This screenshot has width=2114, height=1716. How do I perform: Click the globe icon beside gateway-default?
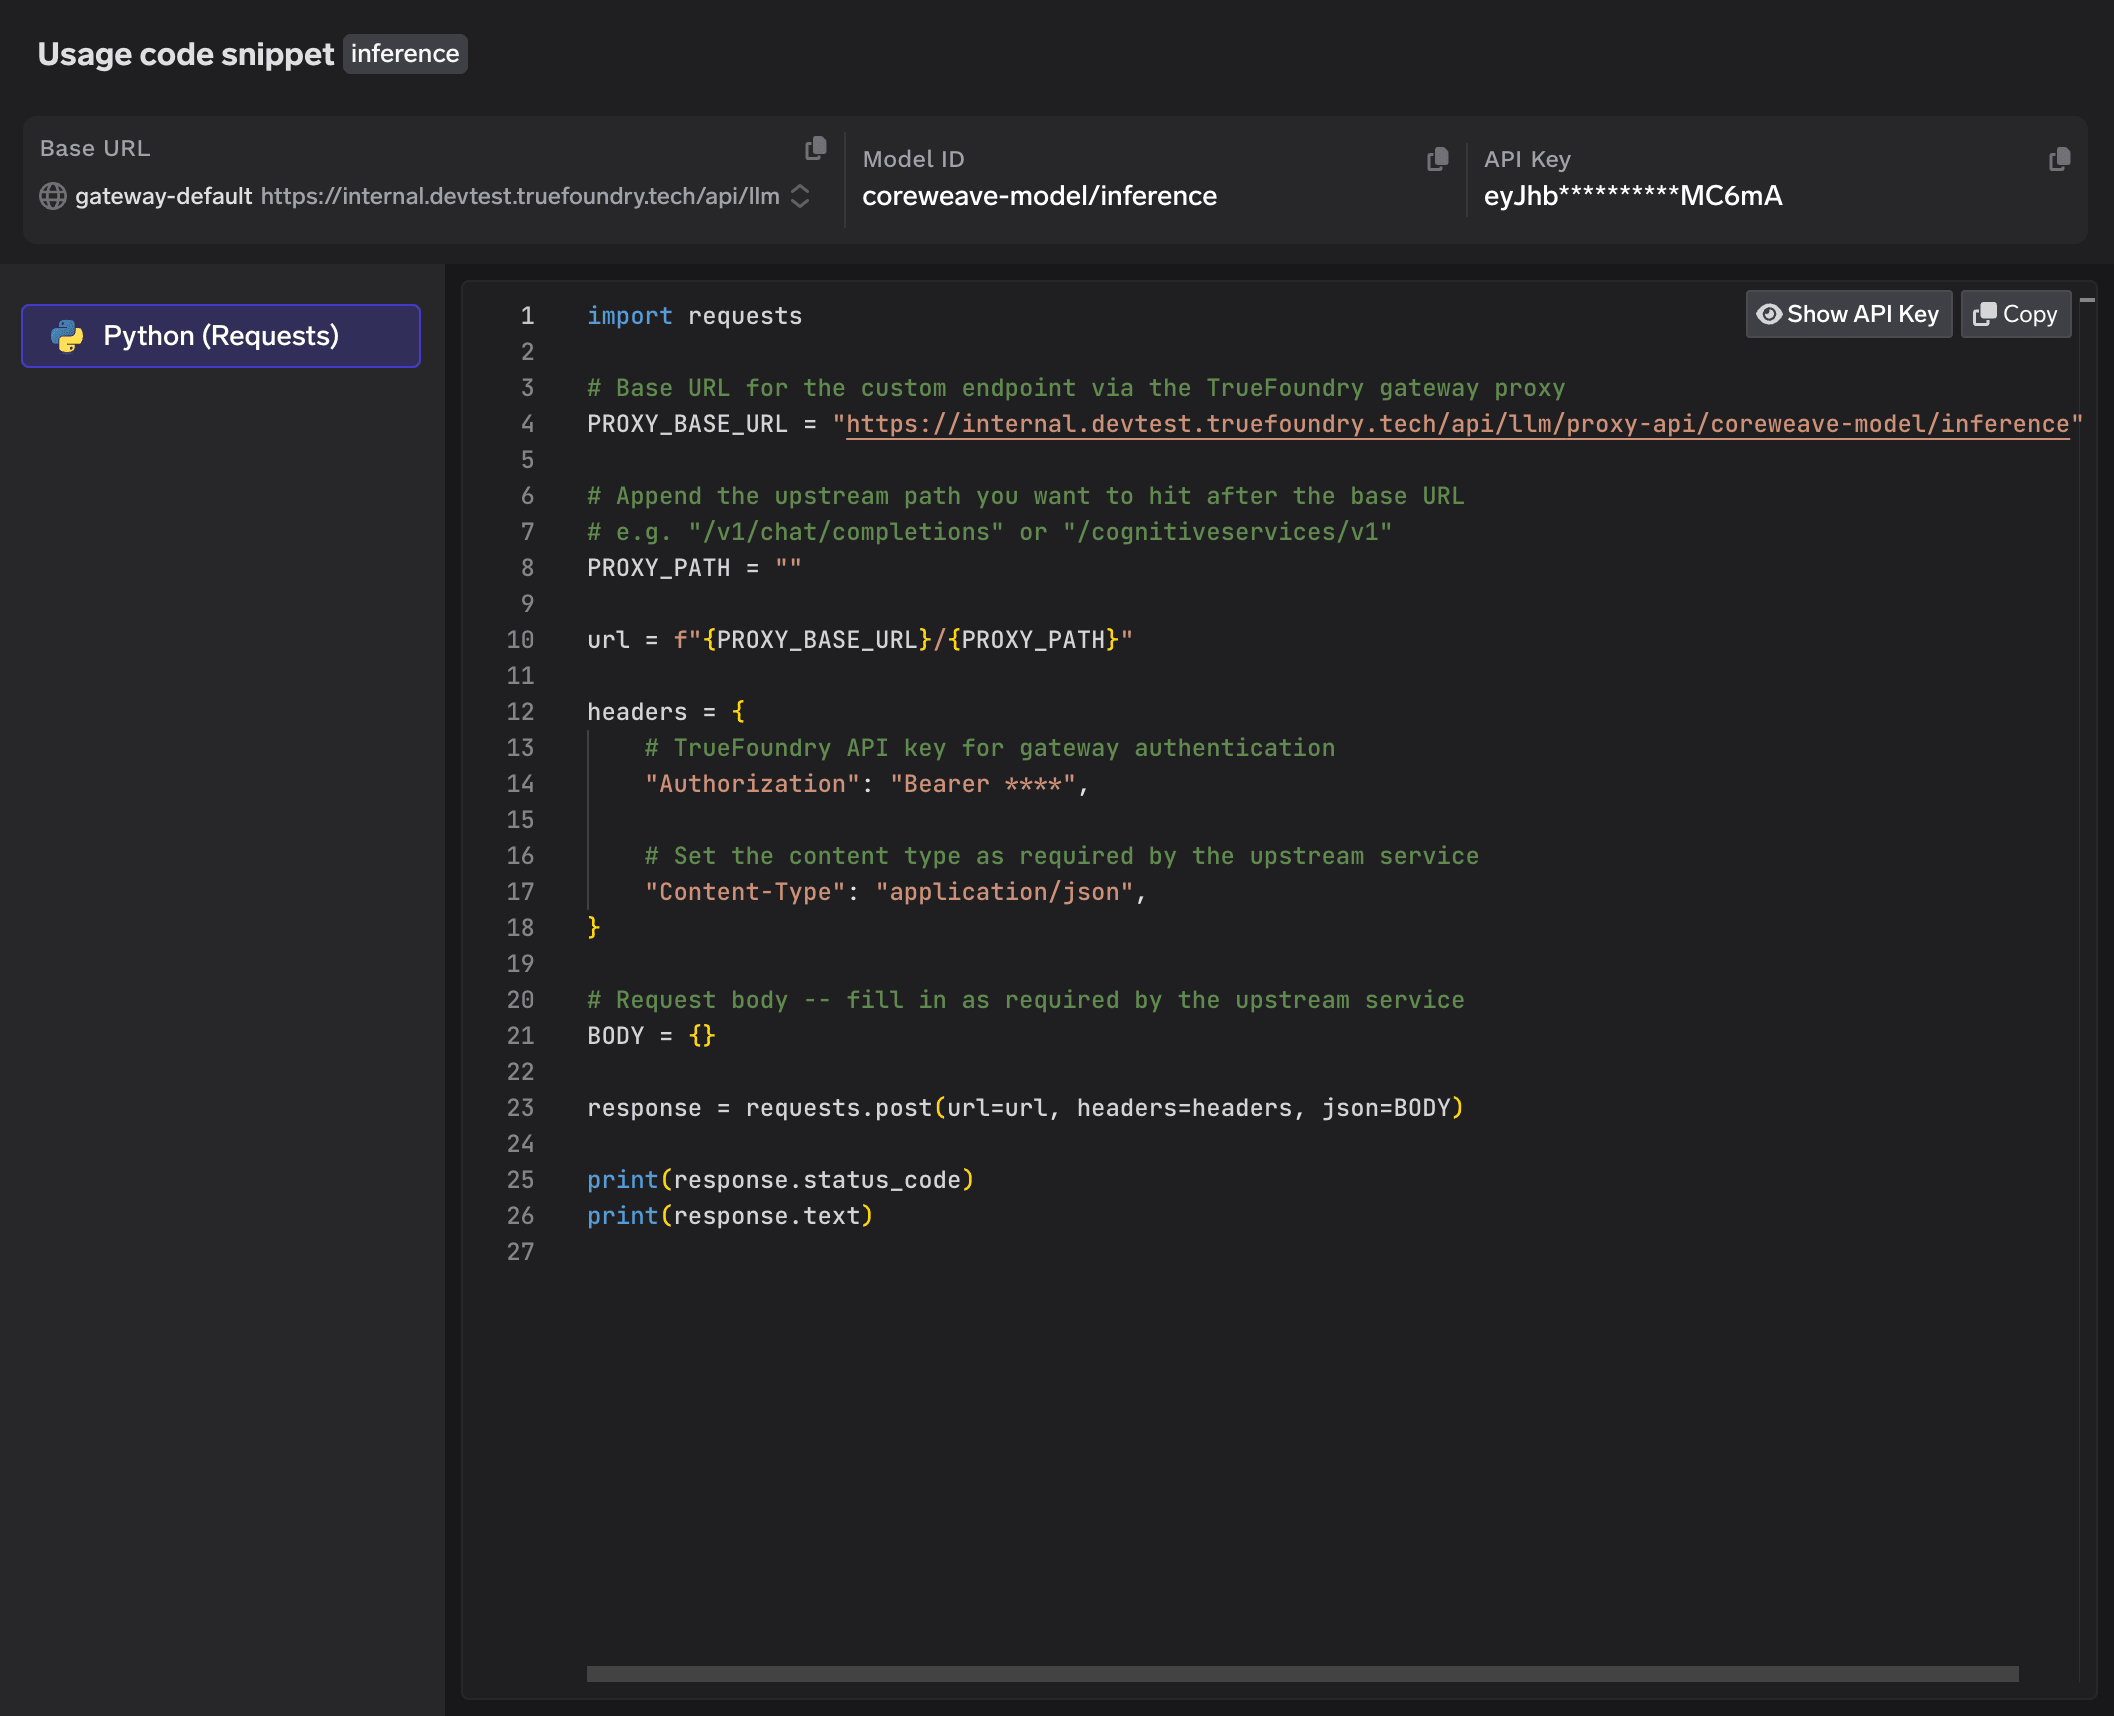click(53, 196)
